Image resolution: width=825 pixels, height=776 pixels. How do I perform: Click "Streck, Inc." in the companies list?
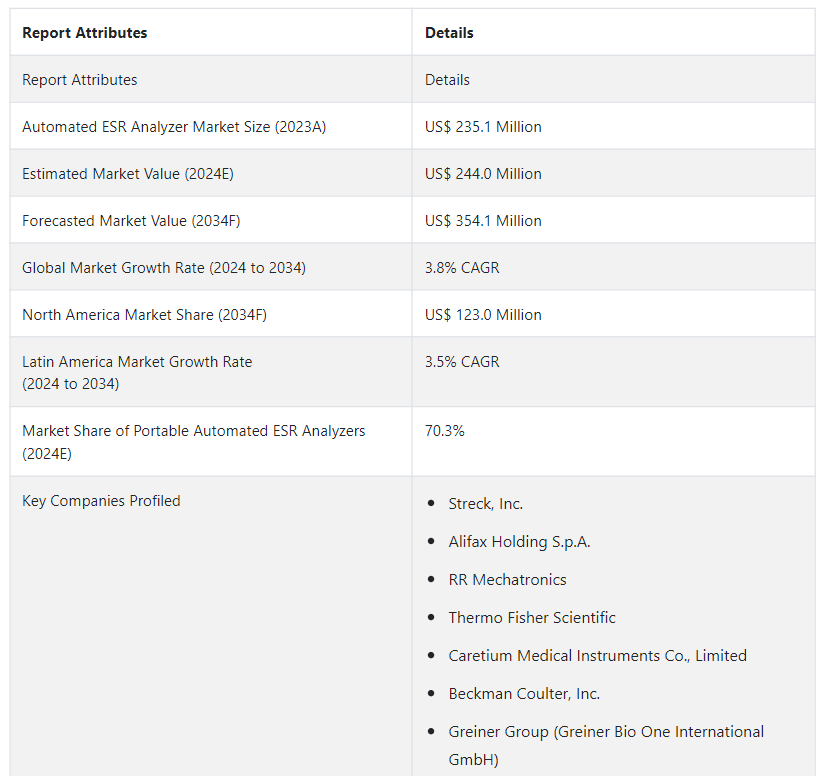coord(486,504)
